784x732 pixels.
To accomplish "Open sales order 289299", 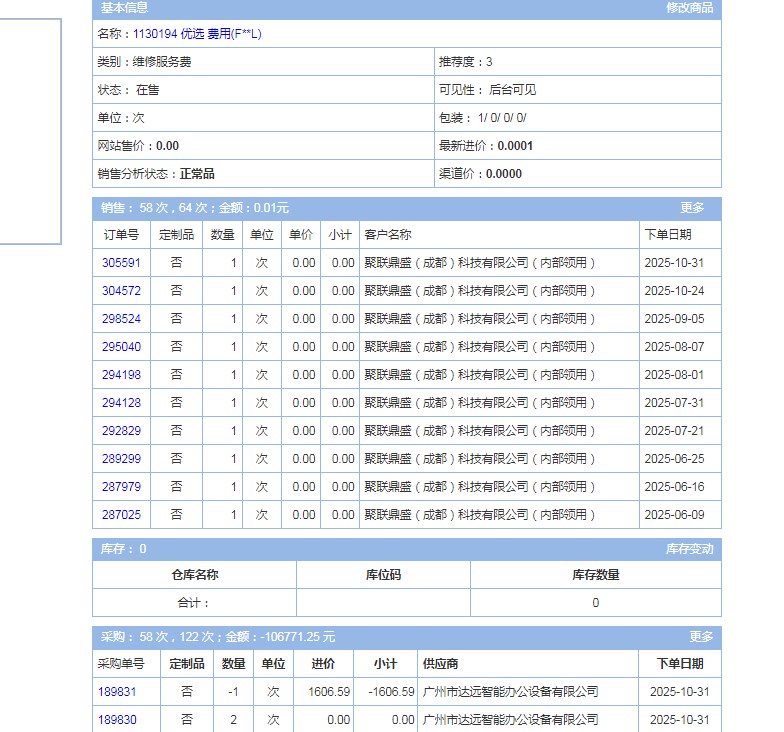I will point(121,459).
